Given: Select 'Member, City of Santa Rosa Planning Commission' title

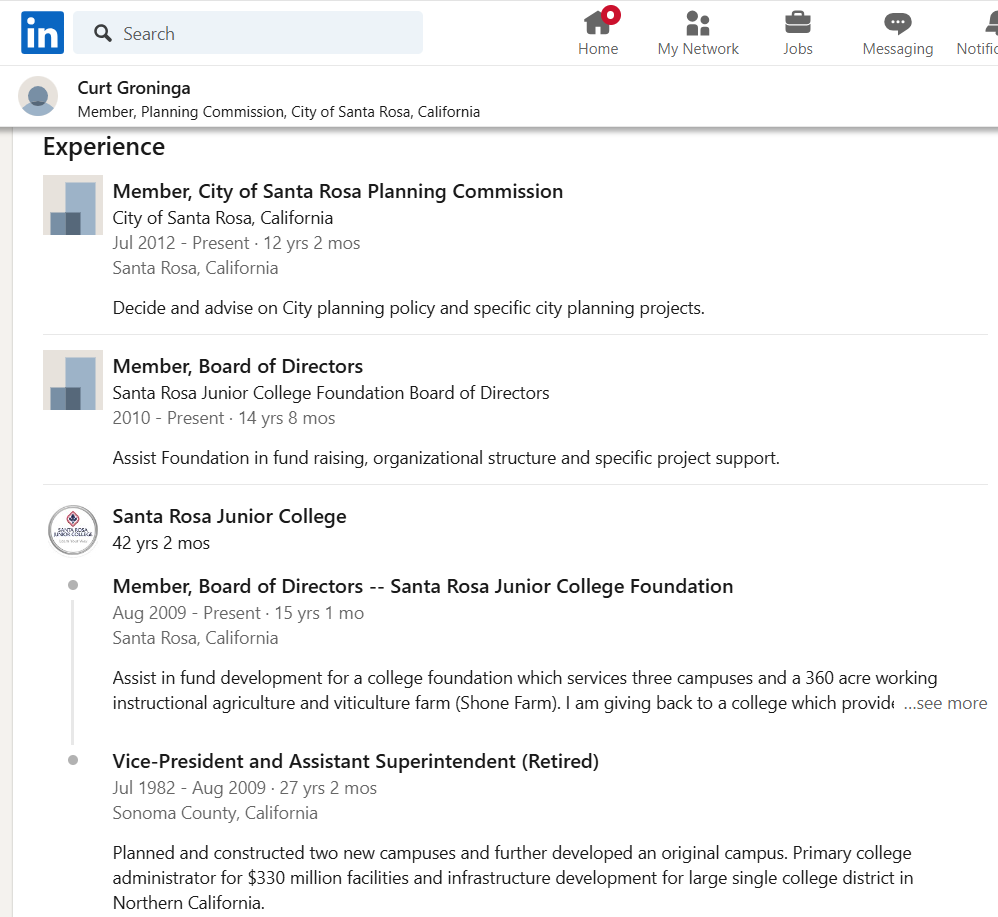Looking at the screenshot, I should point(337,192).
